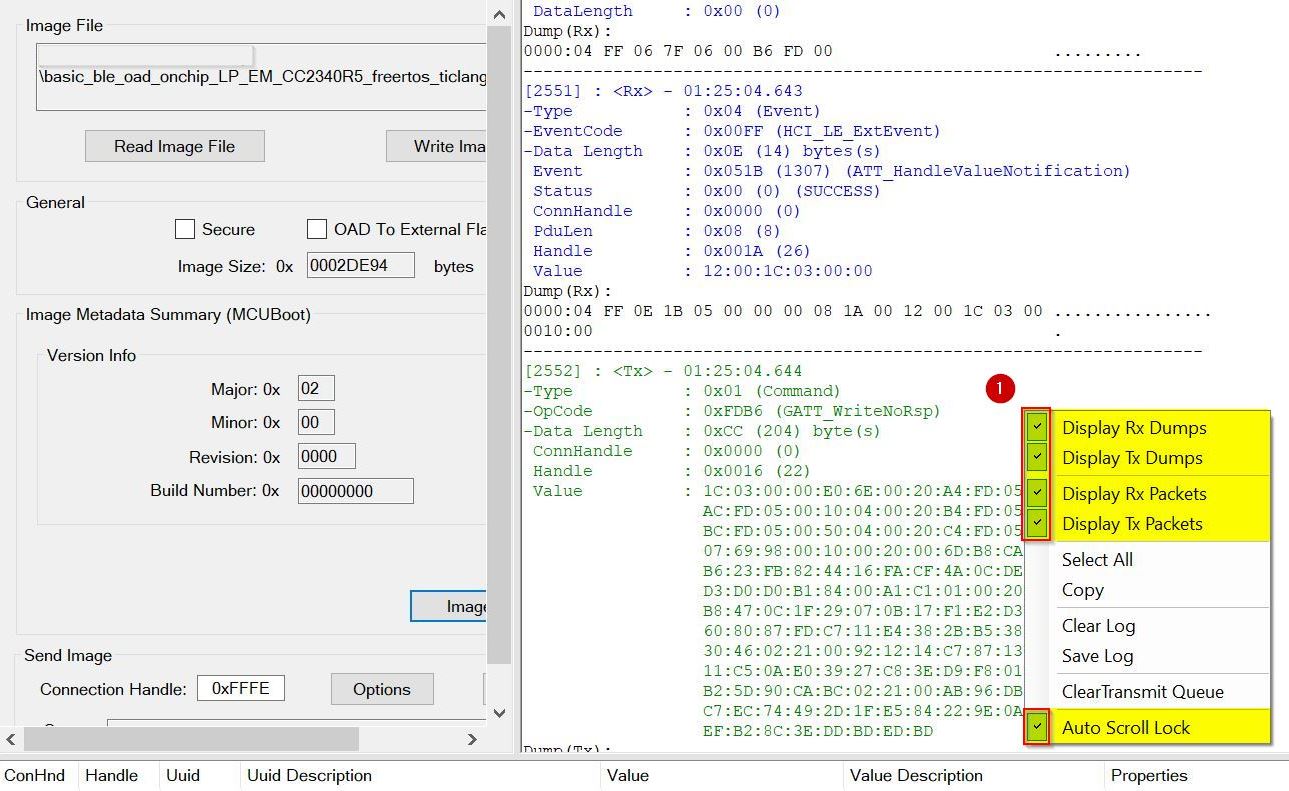This screenshot has height=791, width=1289.
Task: Select Clear Log in context menu
Action: (x=1097, y=626)
